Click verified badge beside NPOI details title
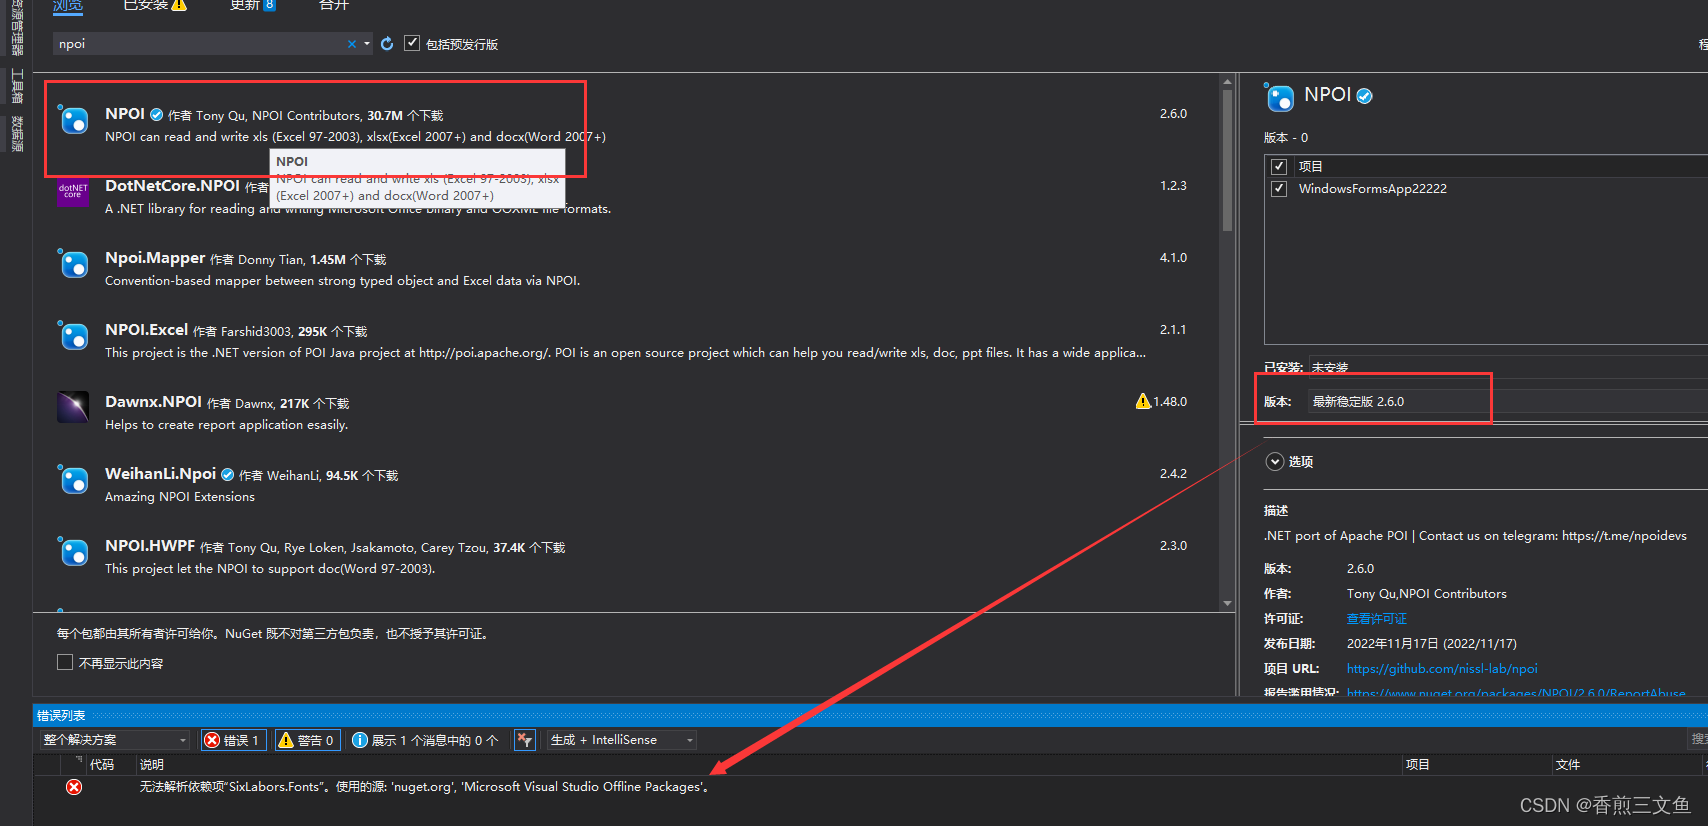Image resolution: width=1708 pixels, height=826 pixels. tap(1364, 96)
